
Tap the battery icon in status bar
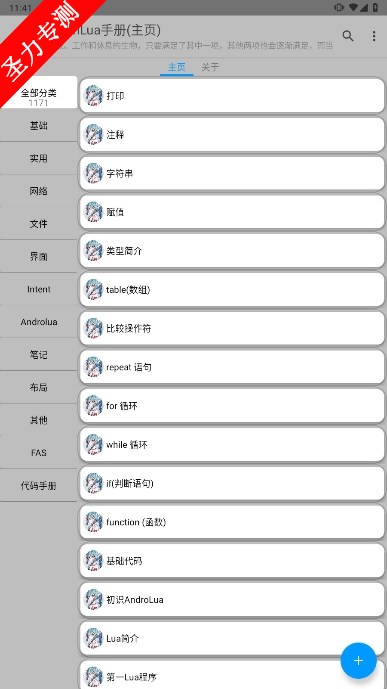pos(376,7)
